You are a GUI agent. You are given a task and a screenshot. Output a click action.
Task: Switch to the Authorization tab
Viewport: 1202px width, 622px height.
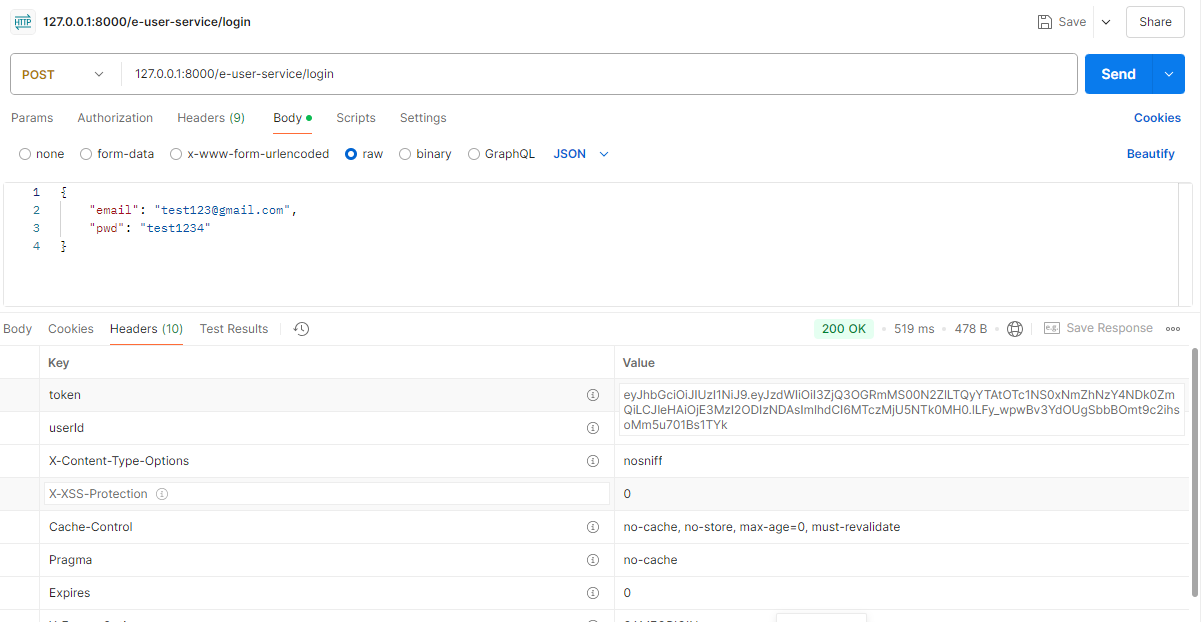(115, 118)
